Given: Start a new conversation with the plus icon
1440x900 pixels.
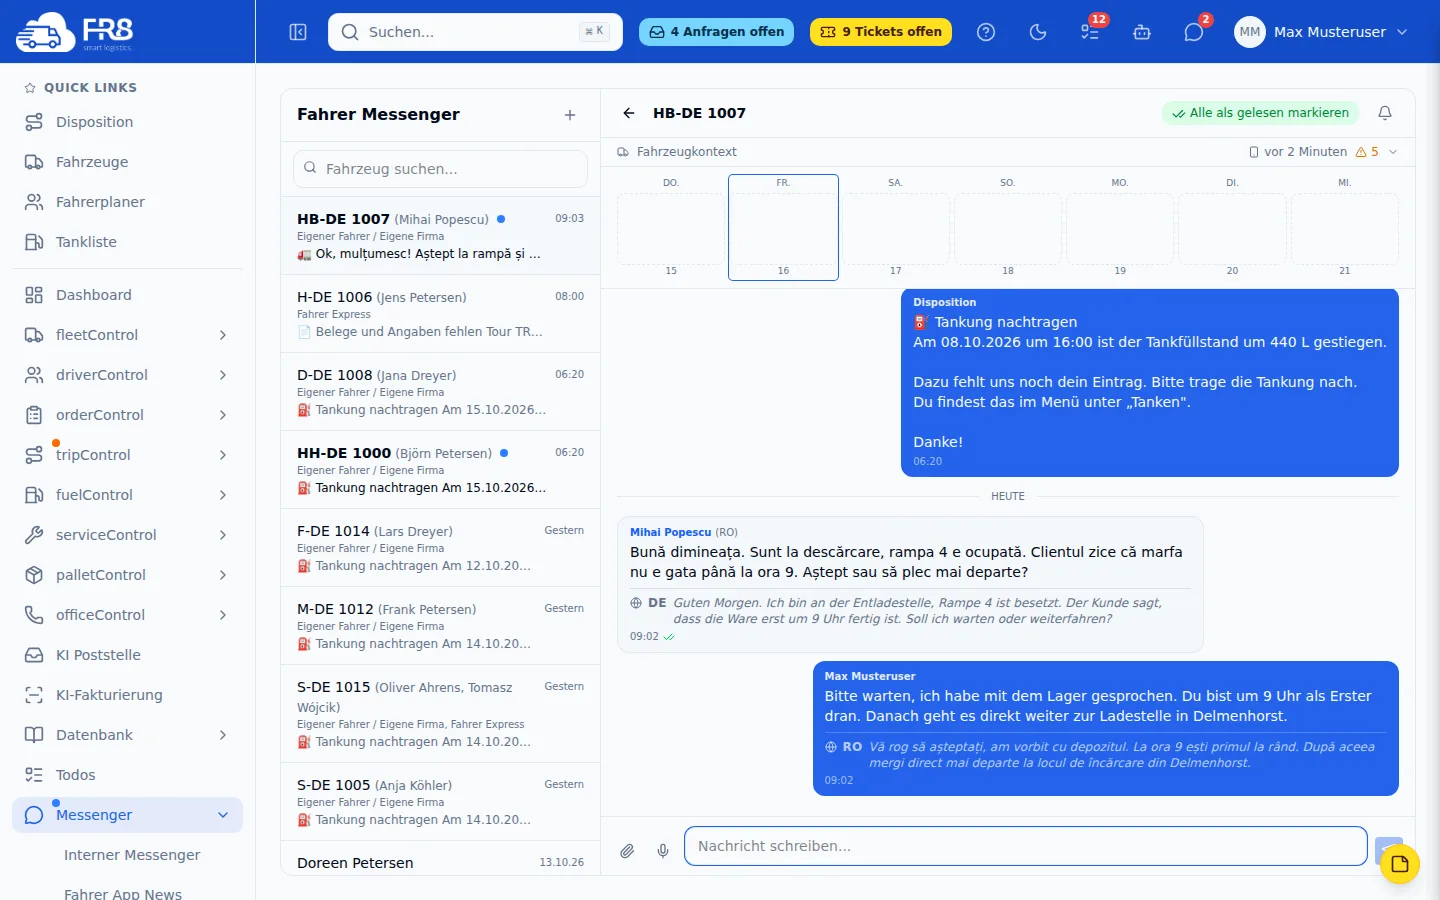Looking at the screenshot, I should tap(570, 115).
